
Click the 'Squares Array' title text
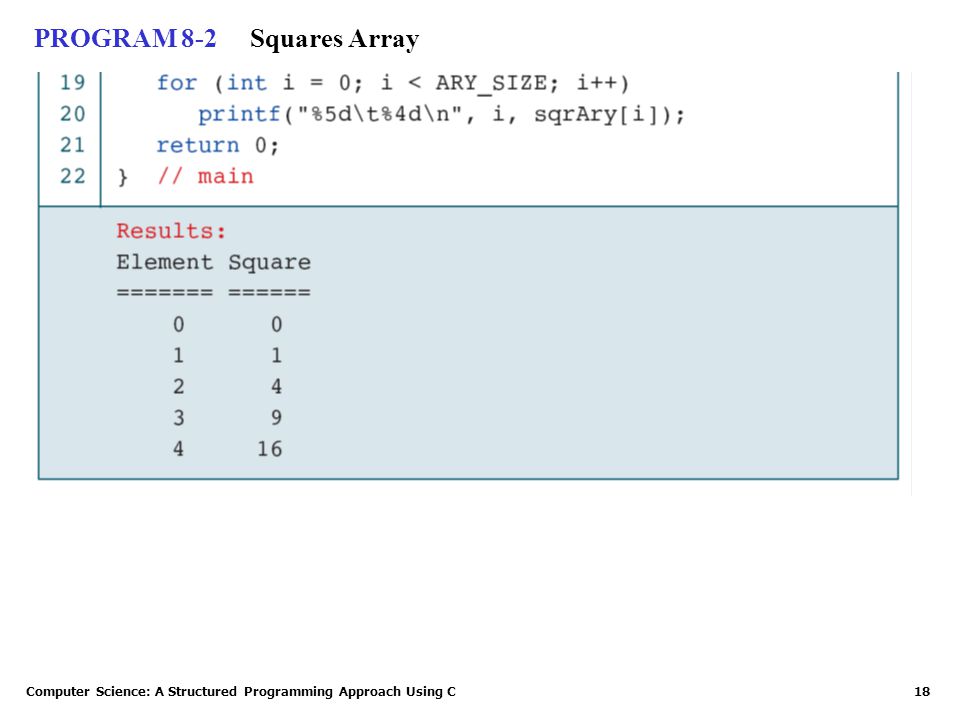click(x=334, y=40)
